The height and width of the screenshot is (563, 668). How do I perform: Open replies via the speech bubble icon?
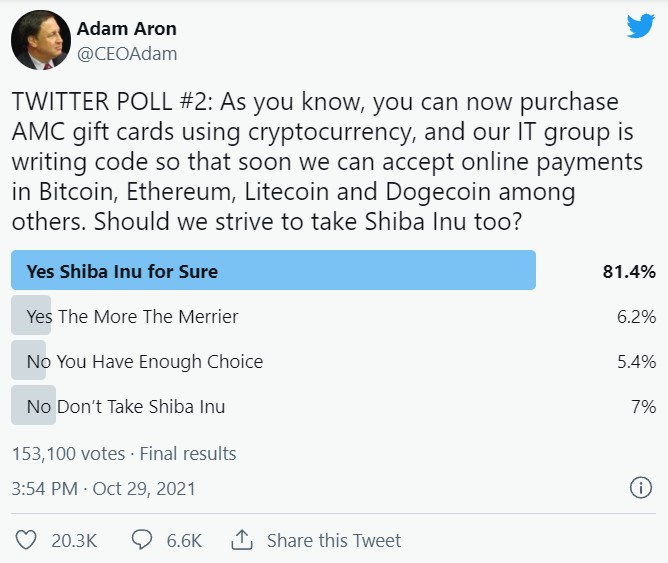tap(141, 540)
